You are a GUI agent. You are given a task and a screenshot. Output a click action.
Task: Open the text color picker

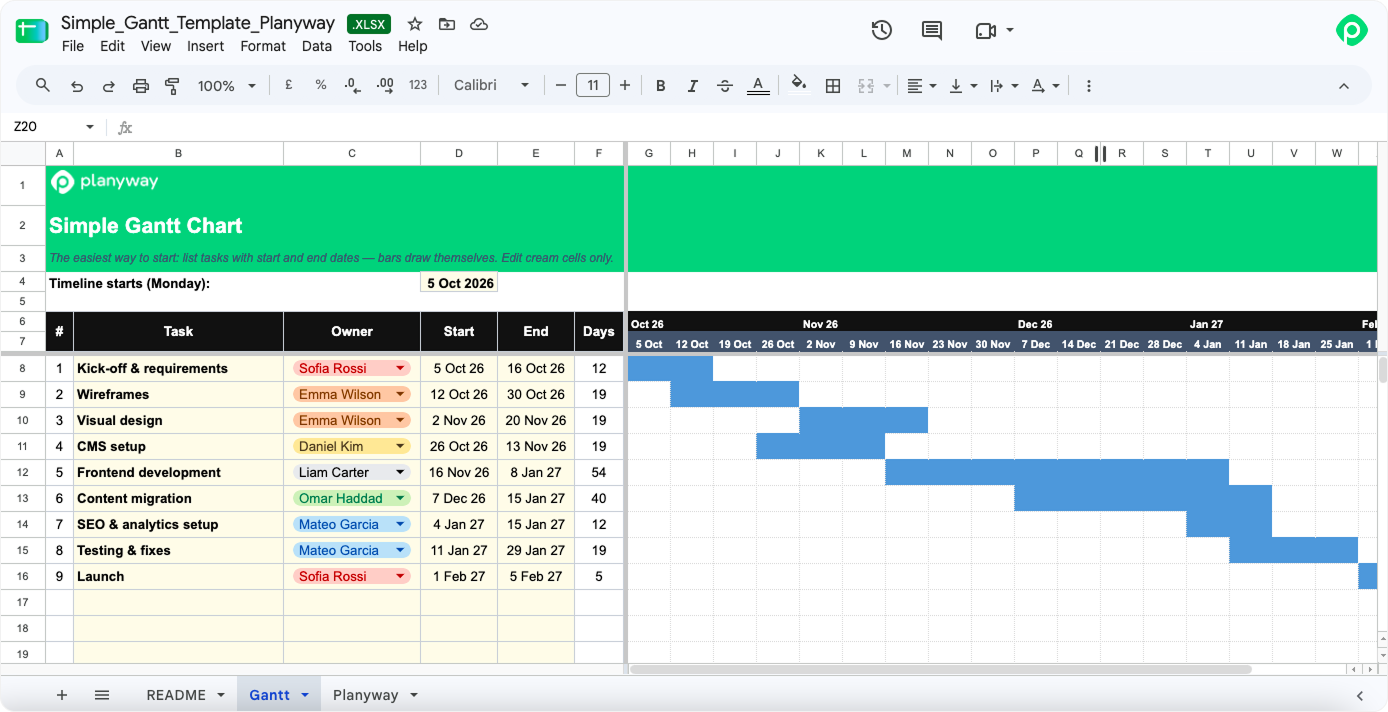tap(758, 86)
